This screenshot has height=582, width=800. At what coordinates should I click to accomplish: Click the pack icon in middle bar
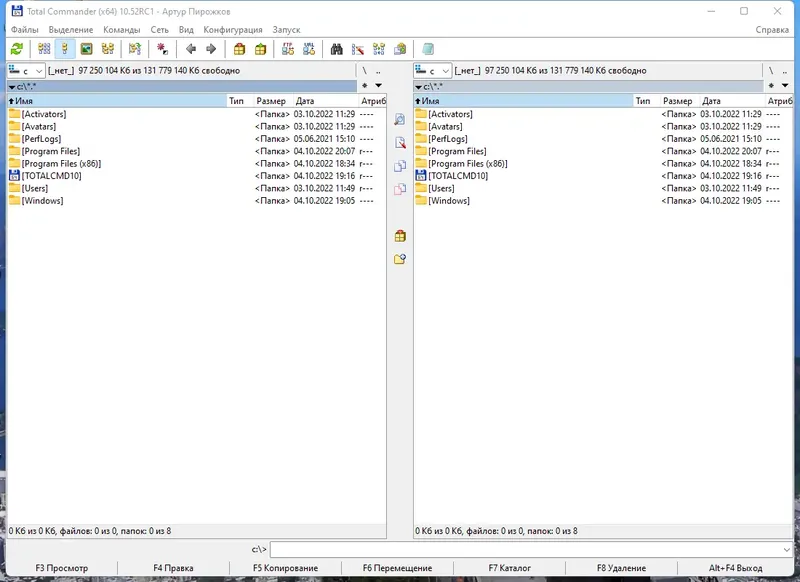click(x=400, y=236)
